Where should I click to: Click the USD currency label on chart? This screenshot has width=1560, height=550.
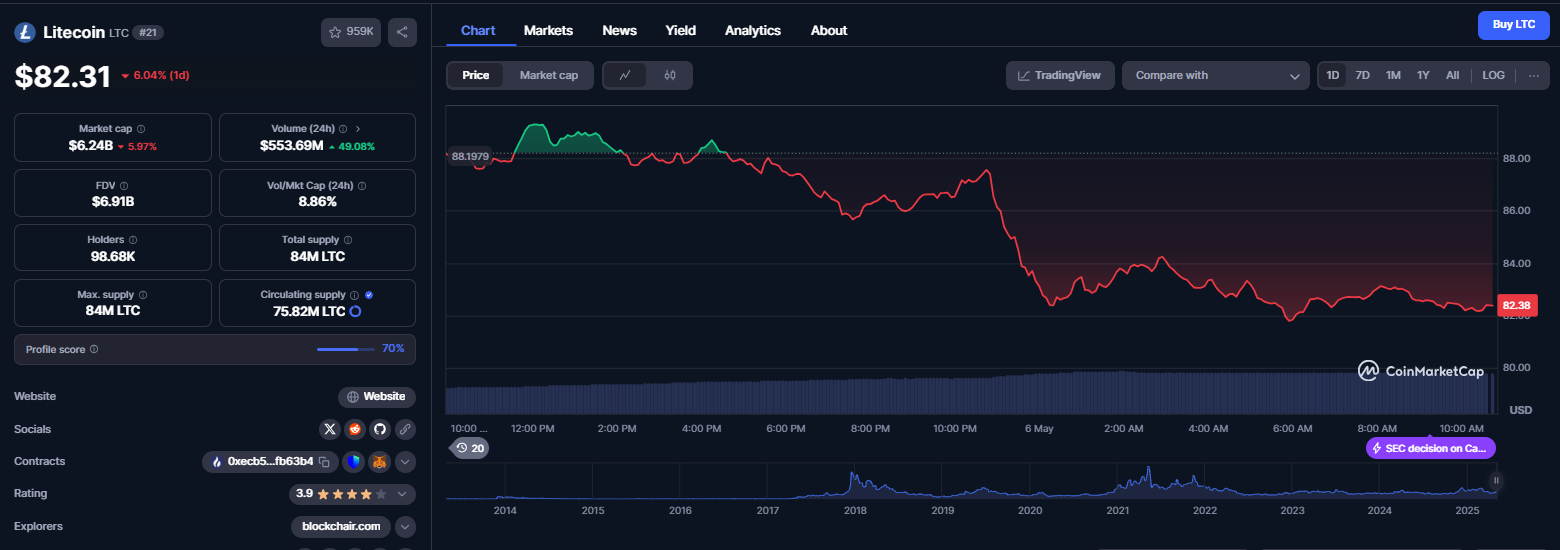coord(1520,410)
